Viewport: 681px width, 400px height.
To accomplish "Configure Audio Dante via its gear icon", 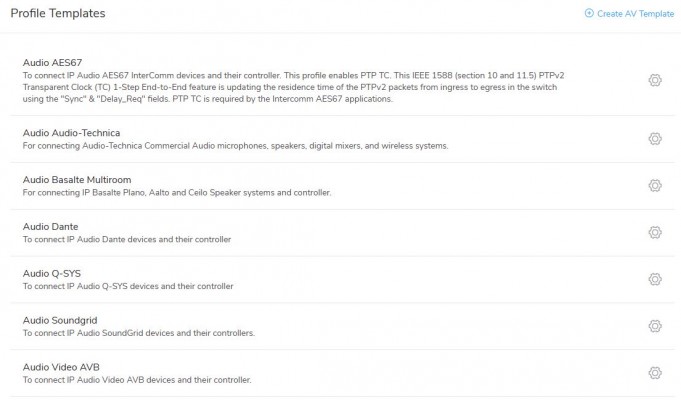I will [655, 233].
